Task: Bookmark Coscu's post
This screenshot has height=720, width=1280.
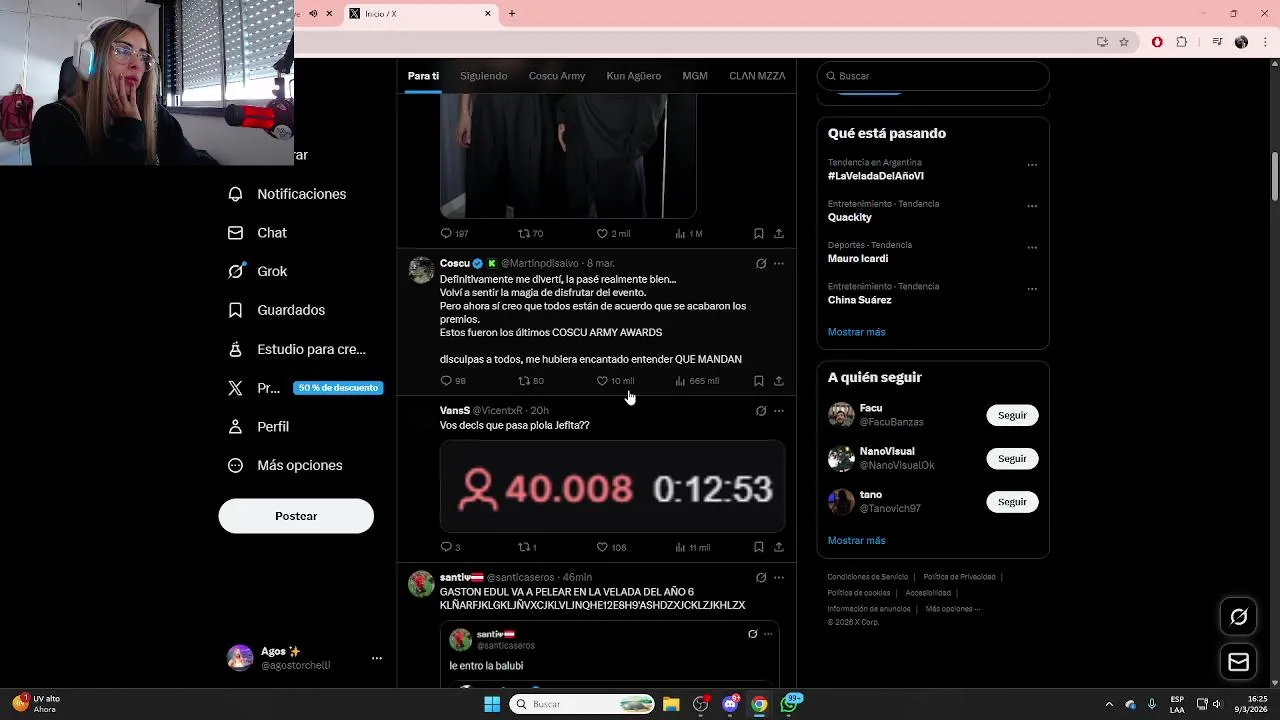Action: 759,381
